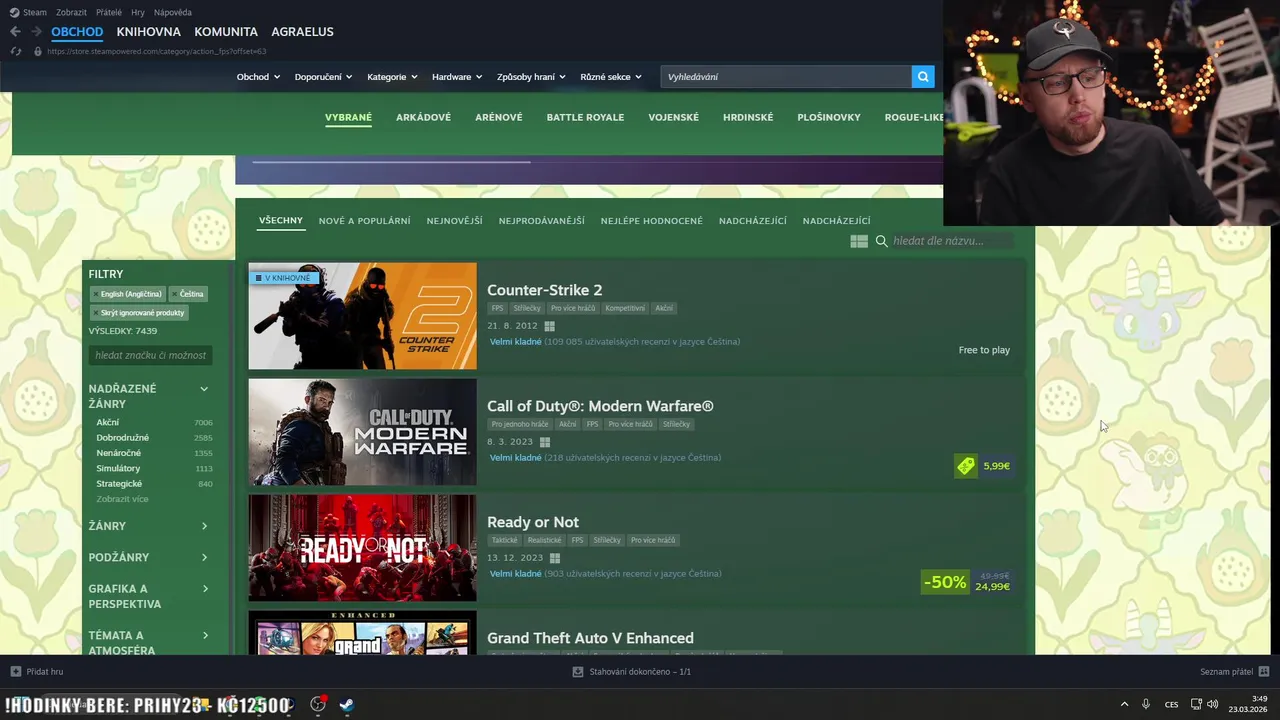Open Steam from the taskbar icon
This screenshot has height=720, width=1280.
(346, 704)
